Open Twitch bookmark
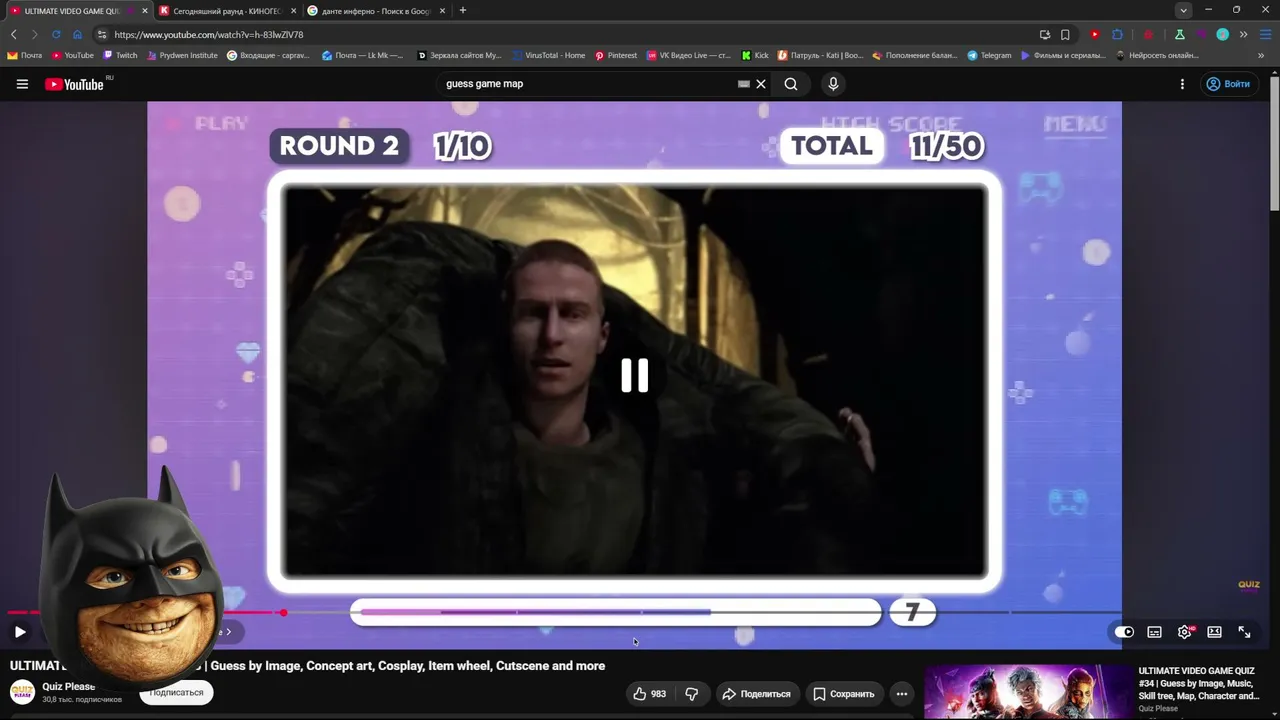Screen dimensions: 1280x720 coord(120,56)
